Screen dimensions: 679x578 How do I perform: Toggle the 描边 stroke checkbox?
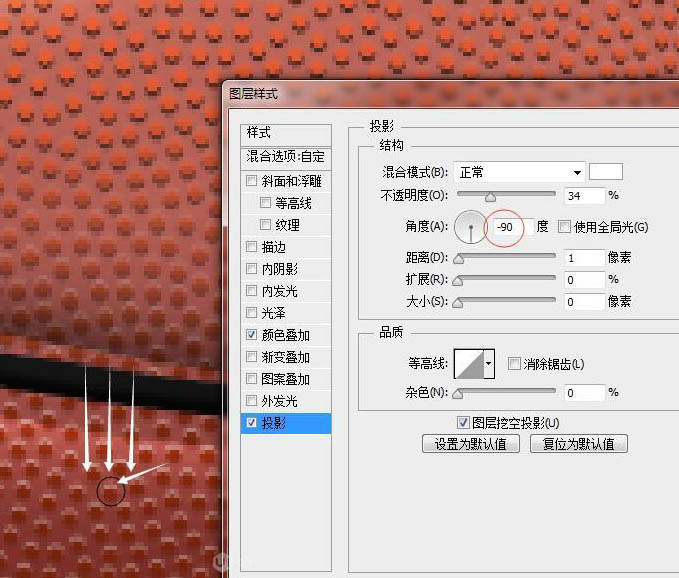click(251, 246)
